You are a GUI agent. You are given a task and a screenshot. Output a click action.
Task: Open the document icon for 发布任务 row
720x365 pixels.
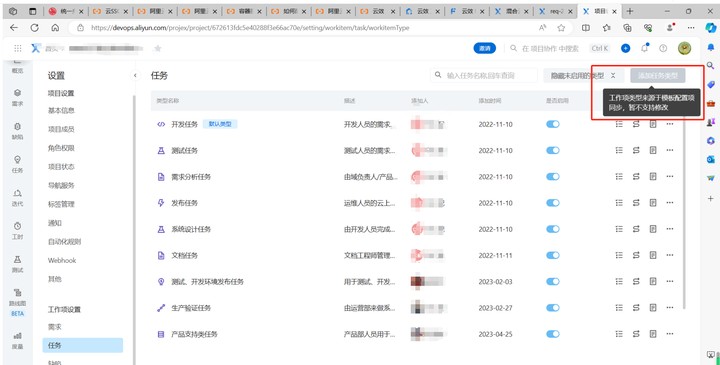(x=653, y=203)
